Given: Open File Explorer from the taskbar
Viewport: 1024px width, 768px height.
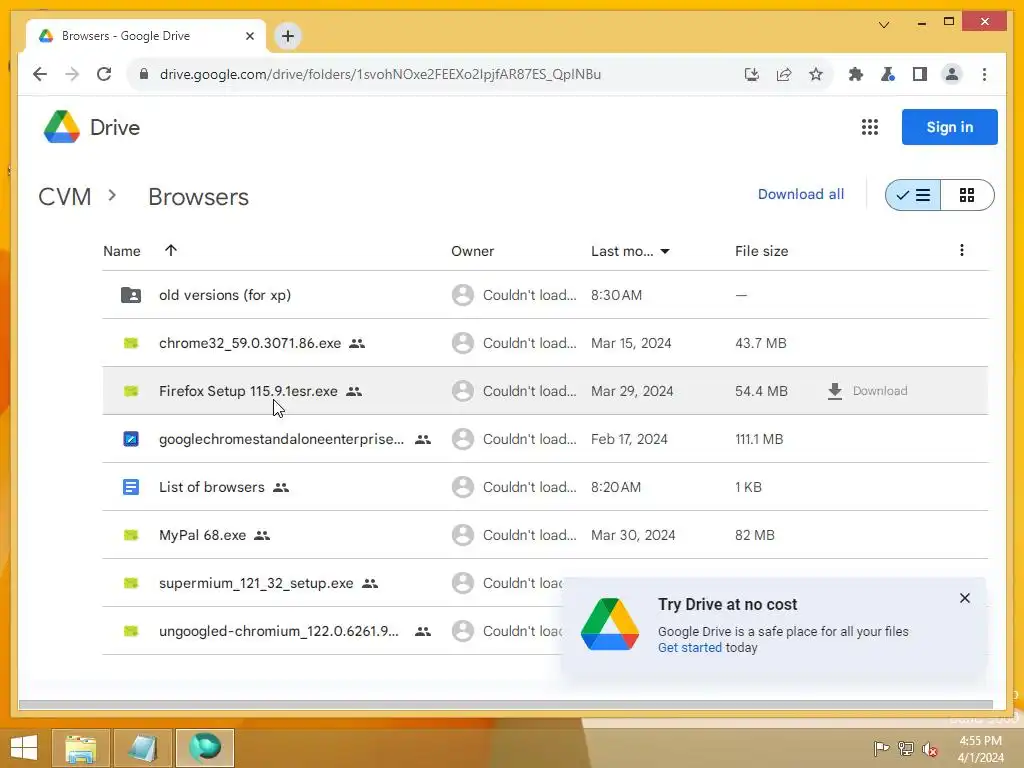Looking at the screenshot, I should pyautogui.click(x=80, y=748).
